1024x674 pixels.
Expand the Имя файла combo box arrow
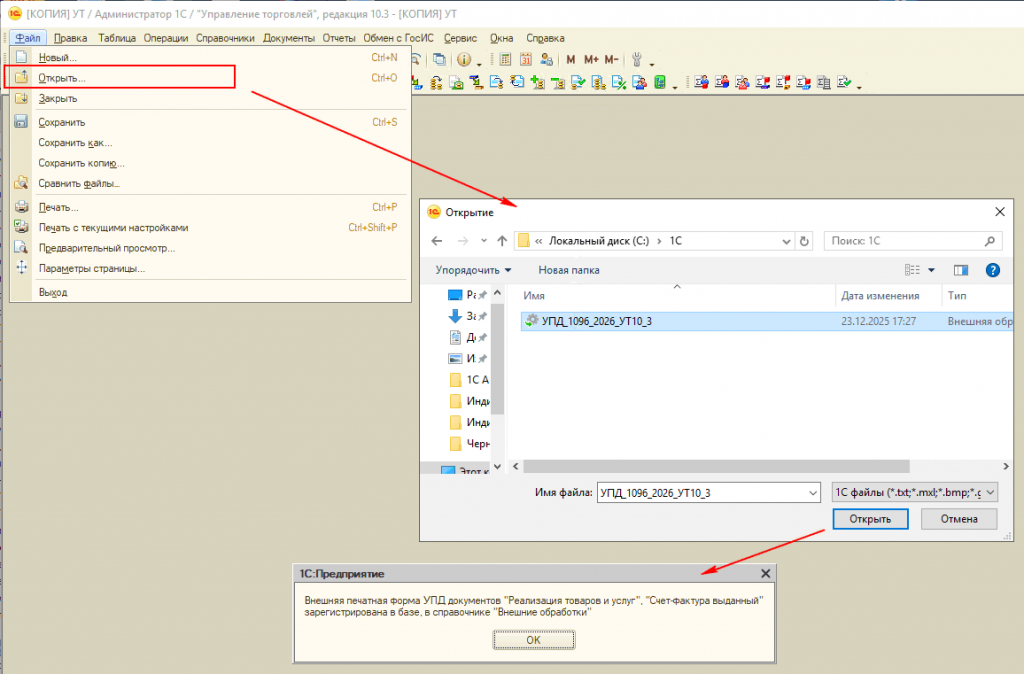pos(811,492)
